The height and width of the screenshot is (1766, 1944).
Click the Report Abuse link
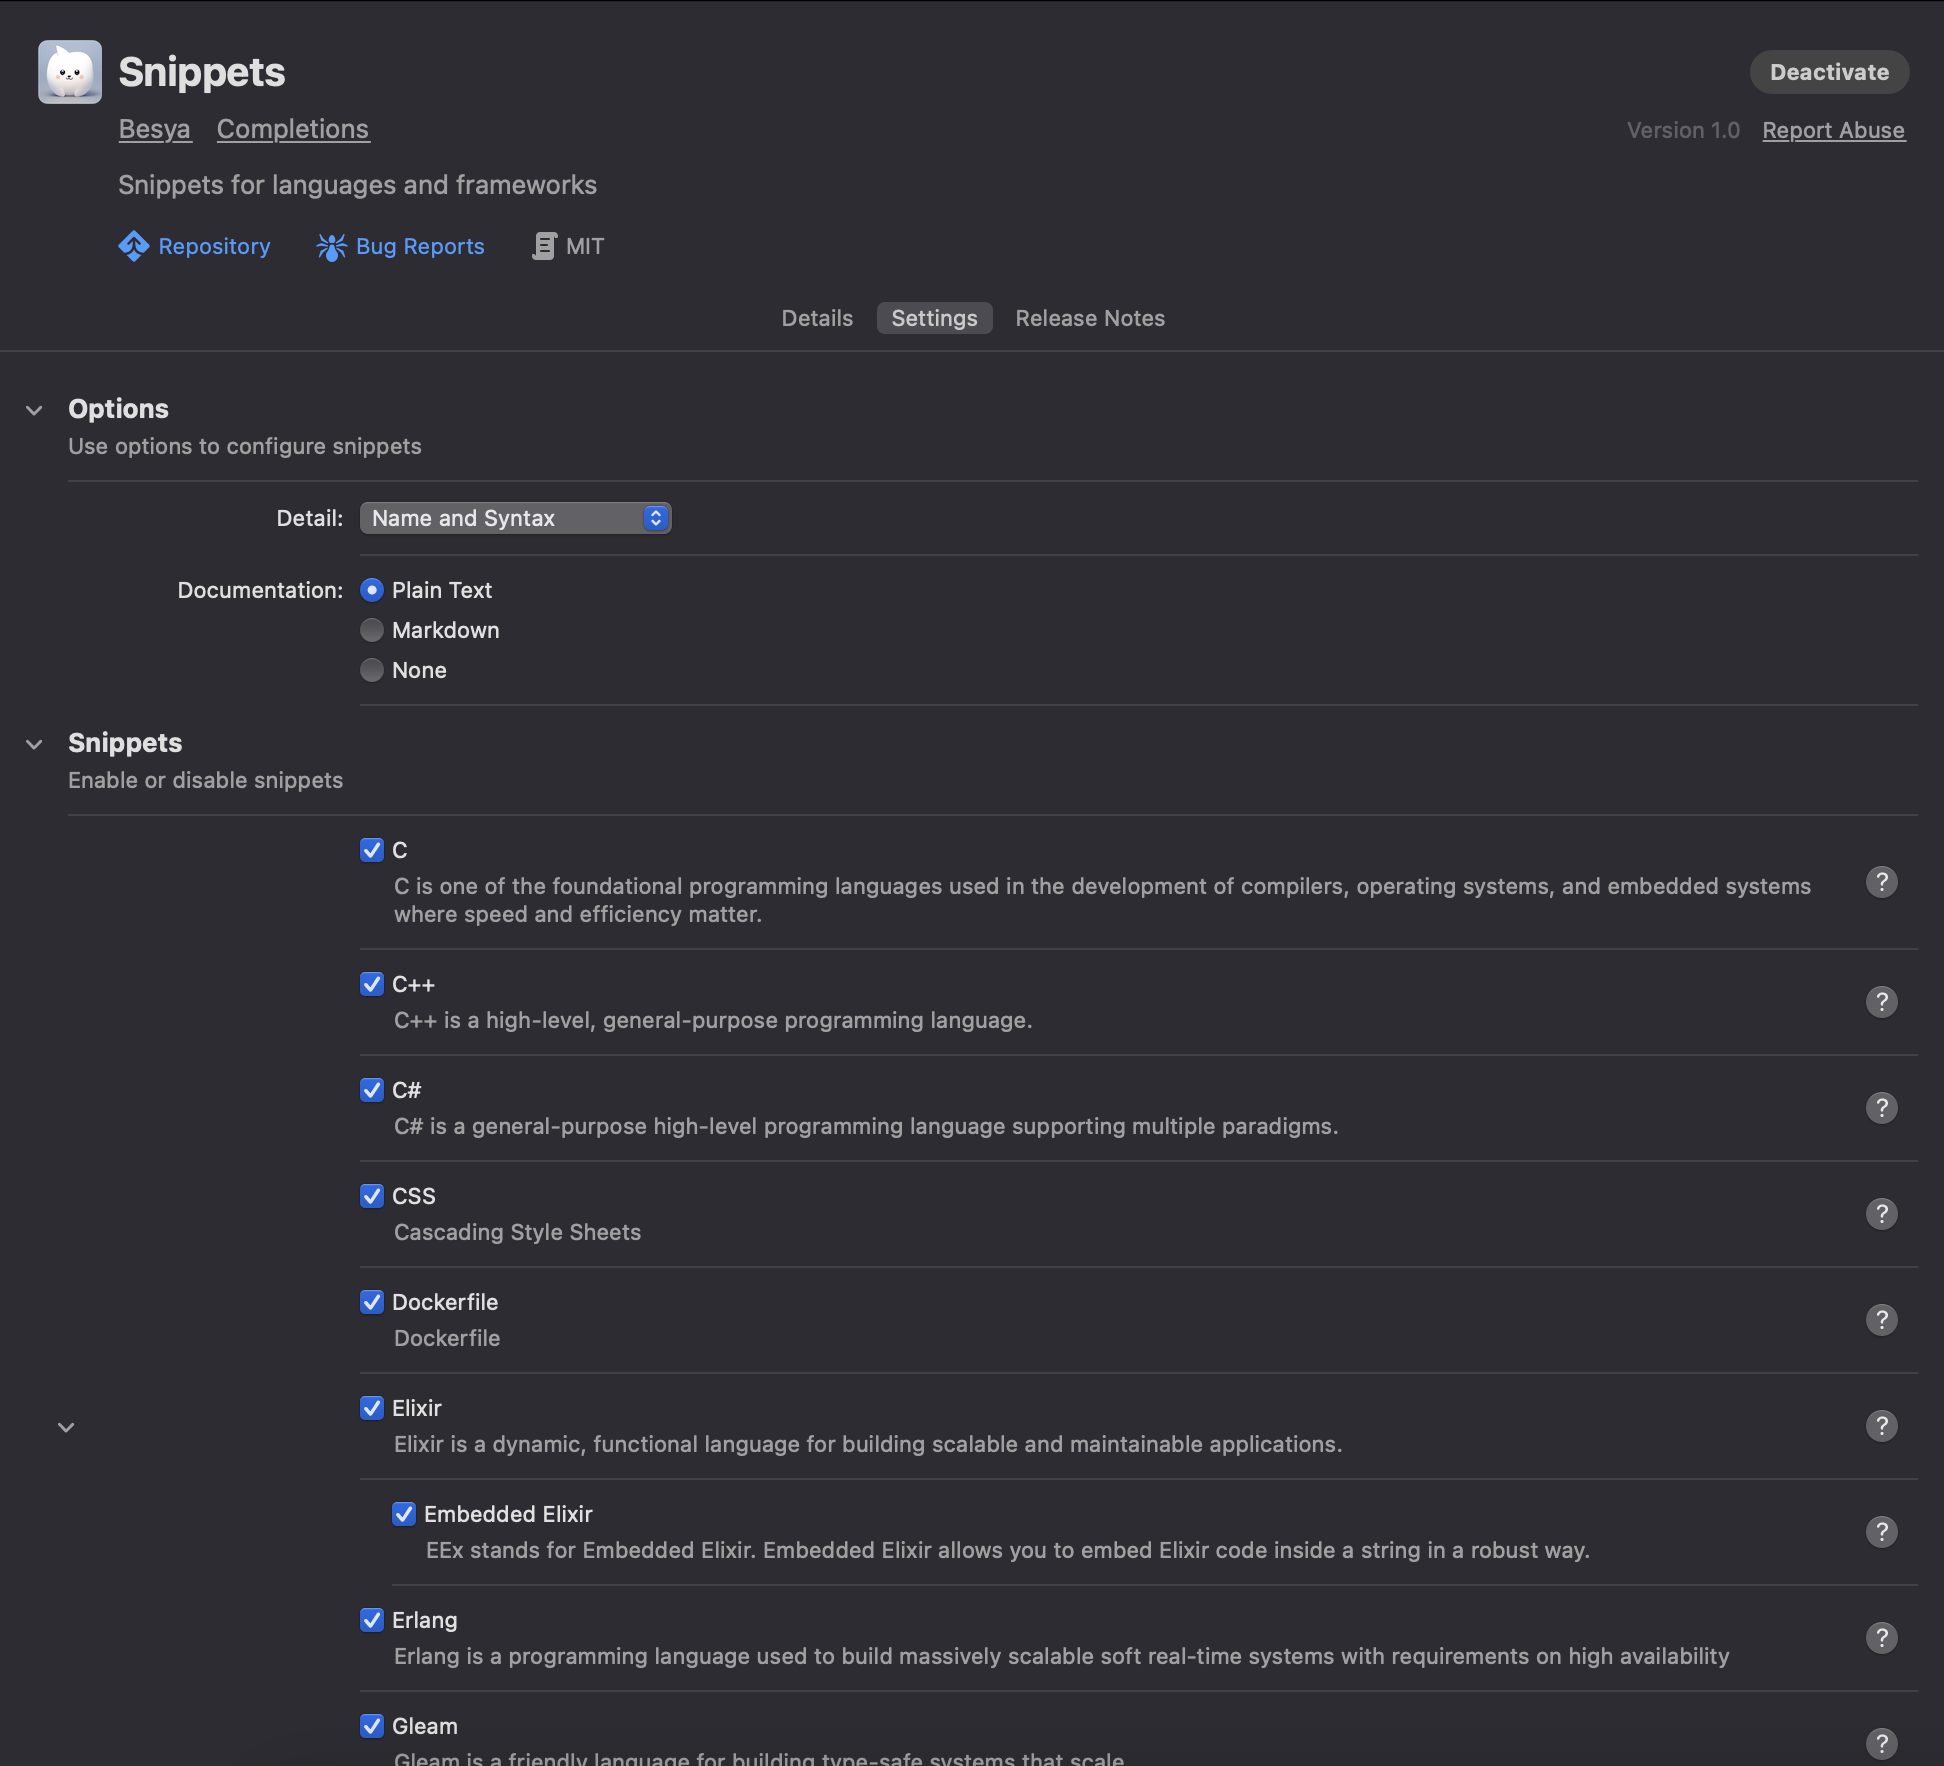tap(1833, 130)
